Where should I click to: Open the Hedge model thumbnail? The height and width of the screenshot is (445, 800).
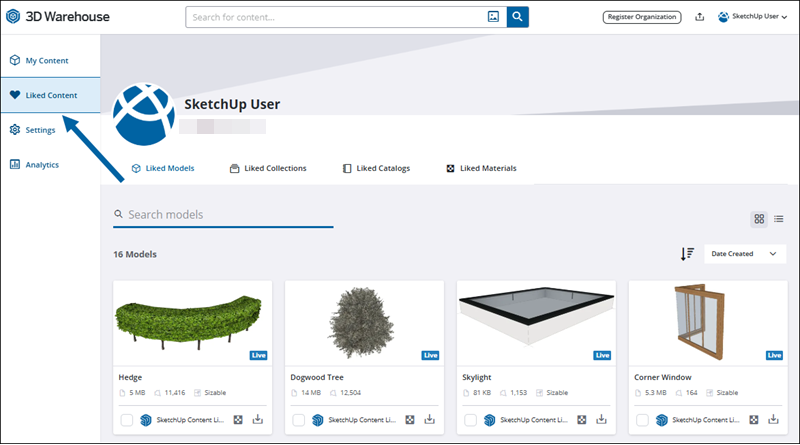192,323
